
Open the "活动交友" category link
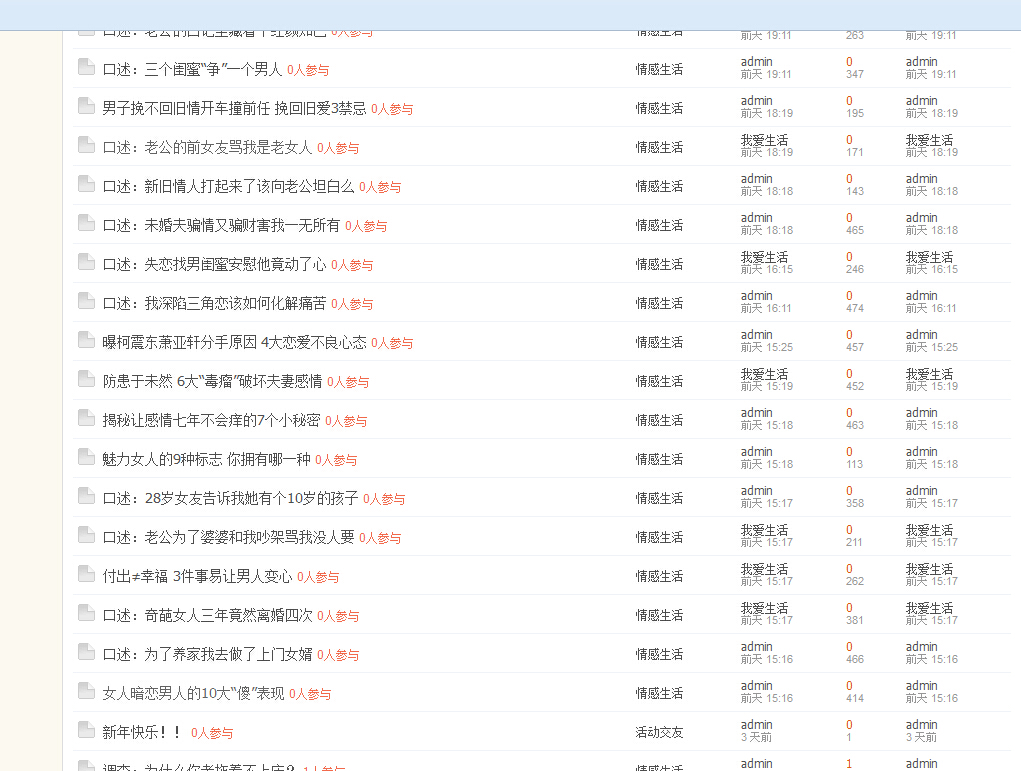click(657, 731)
